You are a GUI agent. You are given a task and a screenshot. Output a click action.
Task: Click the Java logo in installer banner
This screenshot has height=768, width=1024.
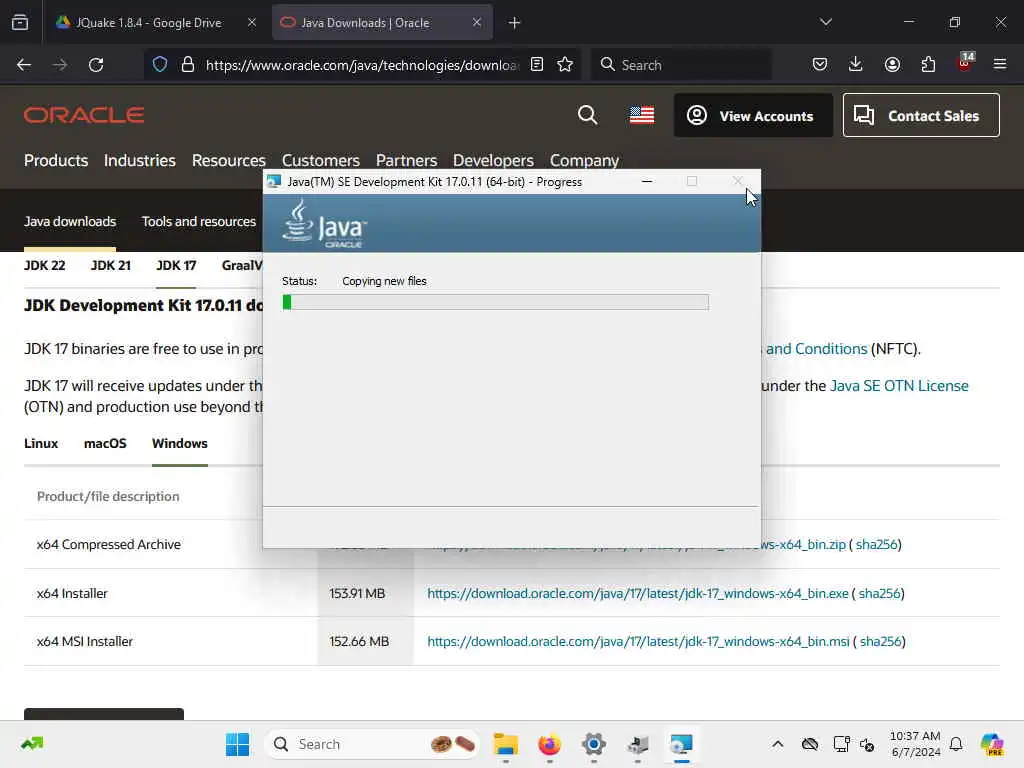325,224
